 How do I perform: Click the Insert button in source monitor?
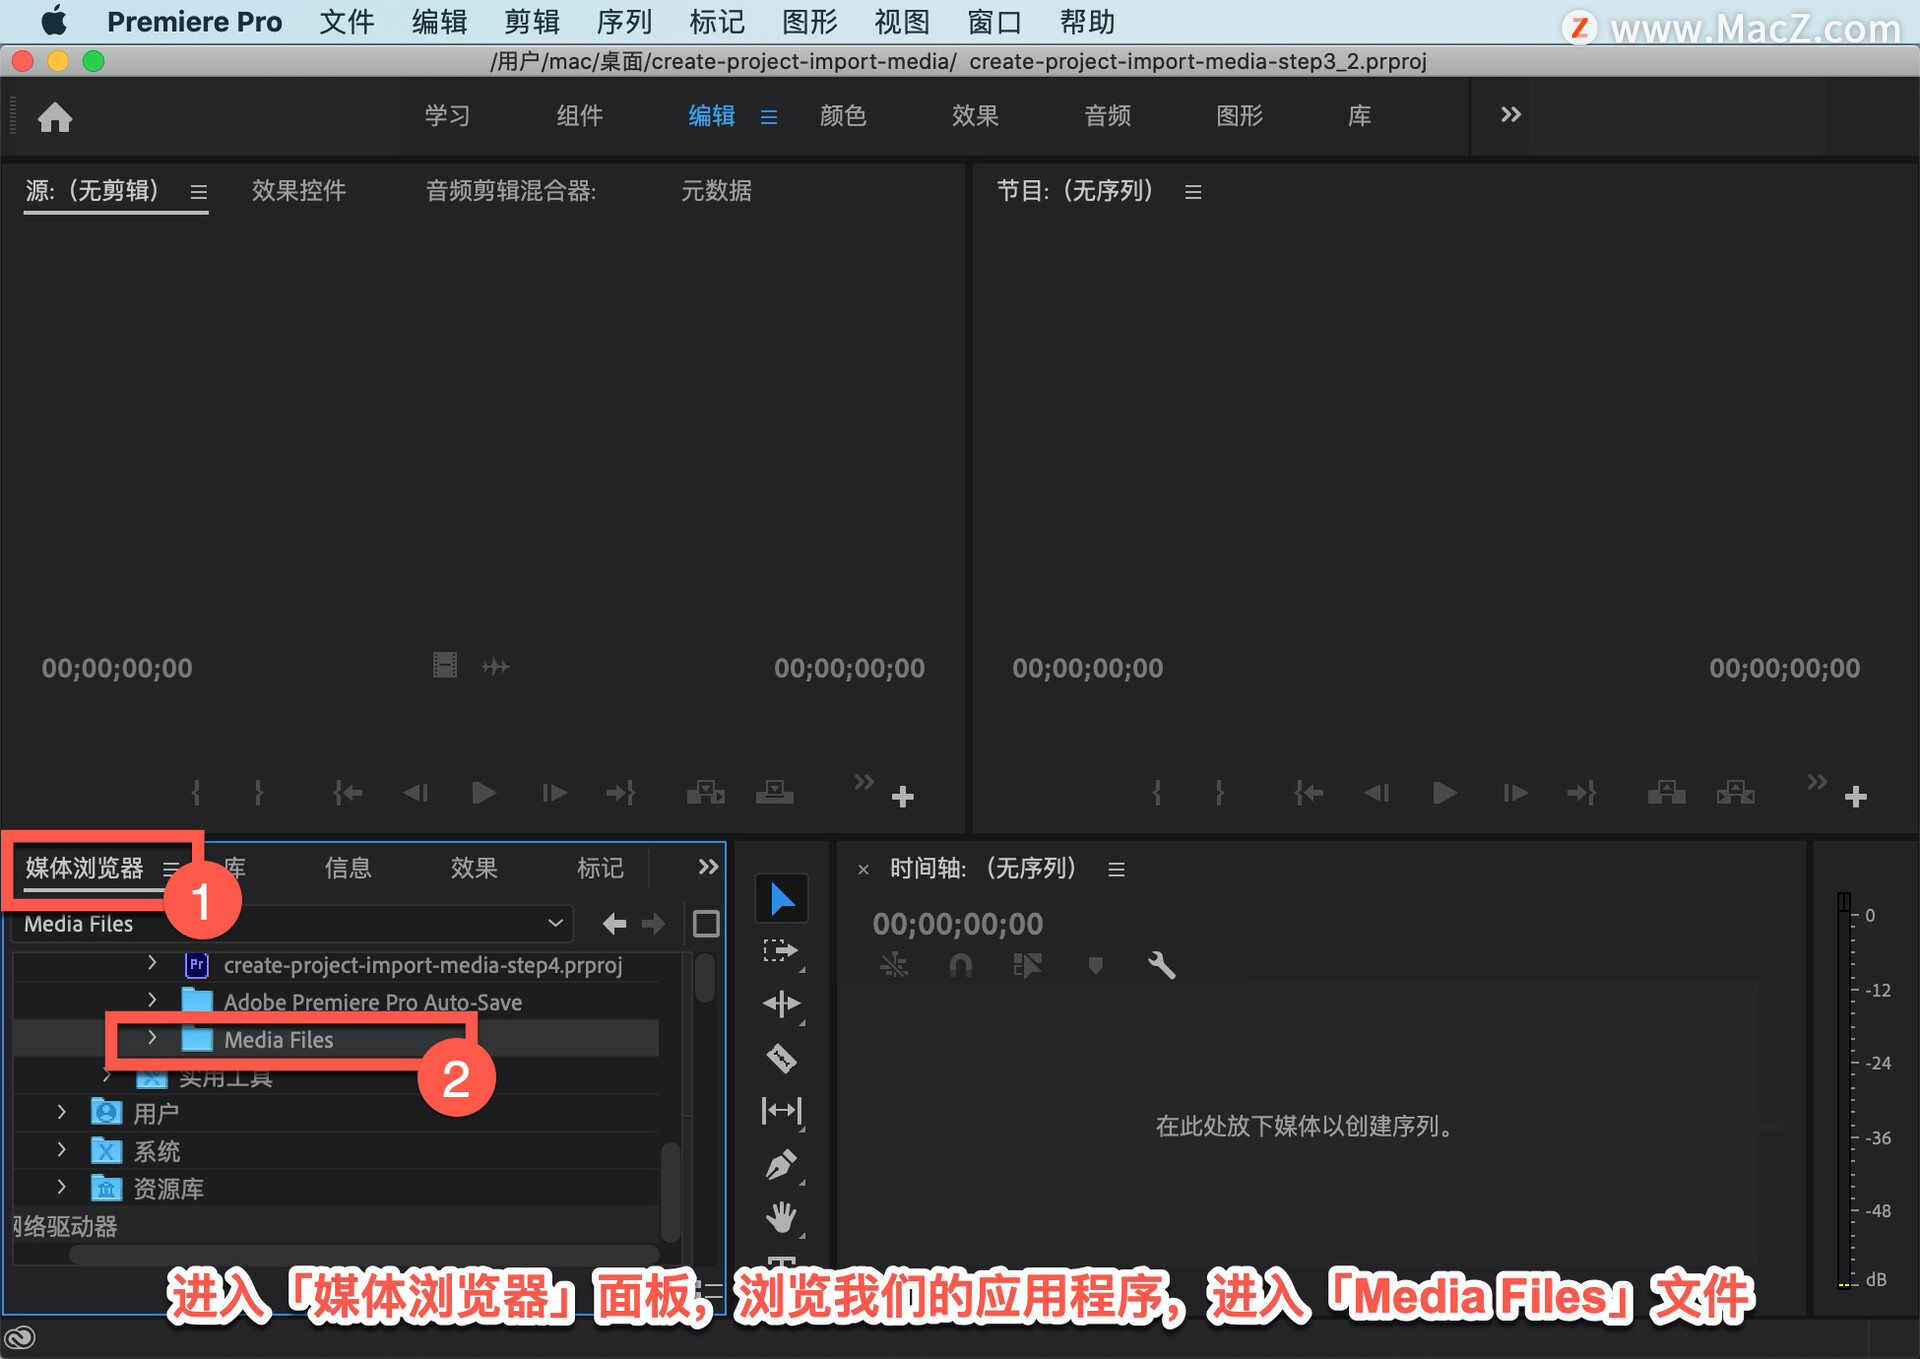click(x=706, y=793)
